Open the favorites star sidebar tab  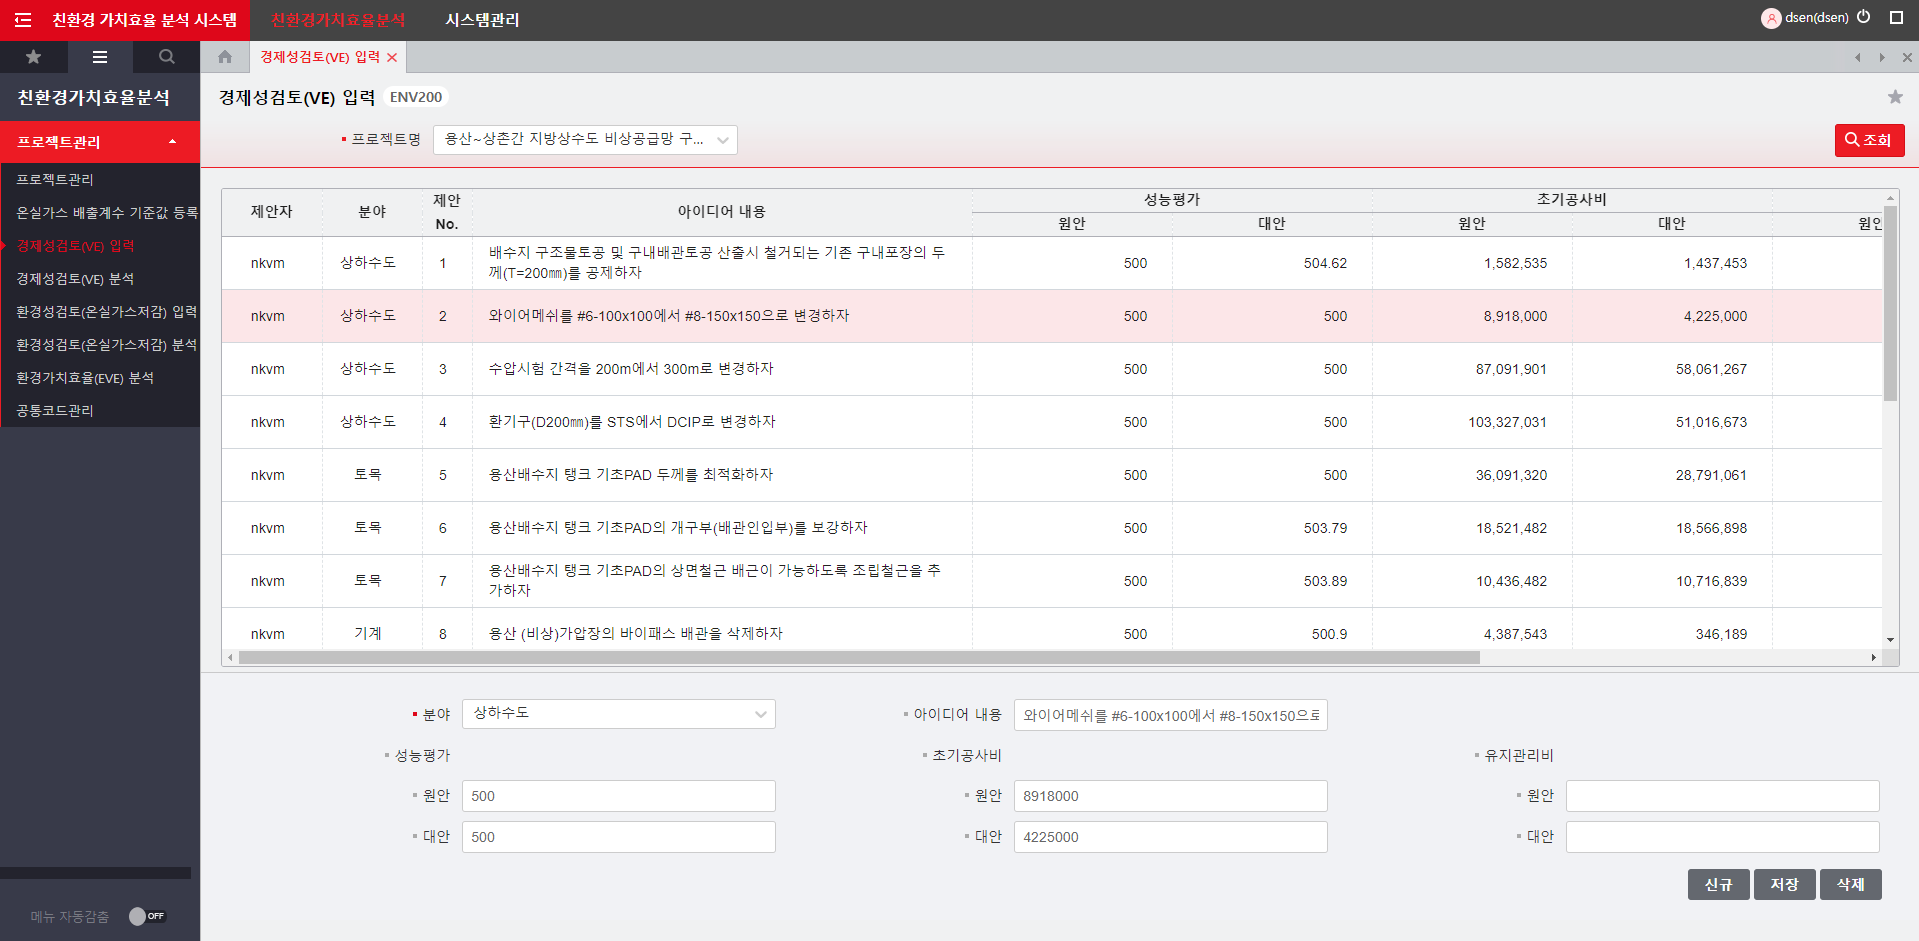click(x=33, y=57)
